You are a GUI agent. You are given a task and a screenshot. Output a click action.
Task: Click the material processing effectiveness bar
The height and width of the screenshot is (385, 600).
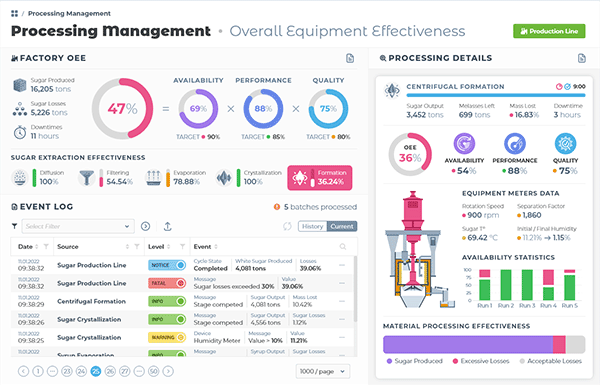click(x=484, y=344)
